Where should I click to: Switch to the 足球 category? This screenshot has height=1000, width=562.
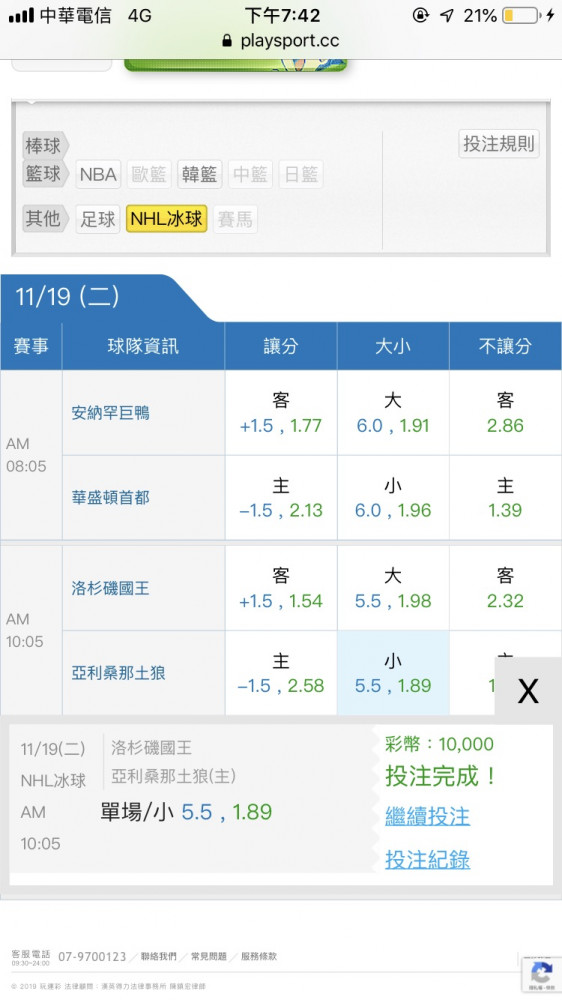click(x=98, y=219)
